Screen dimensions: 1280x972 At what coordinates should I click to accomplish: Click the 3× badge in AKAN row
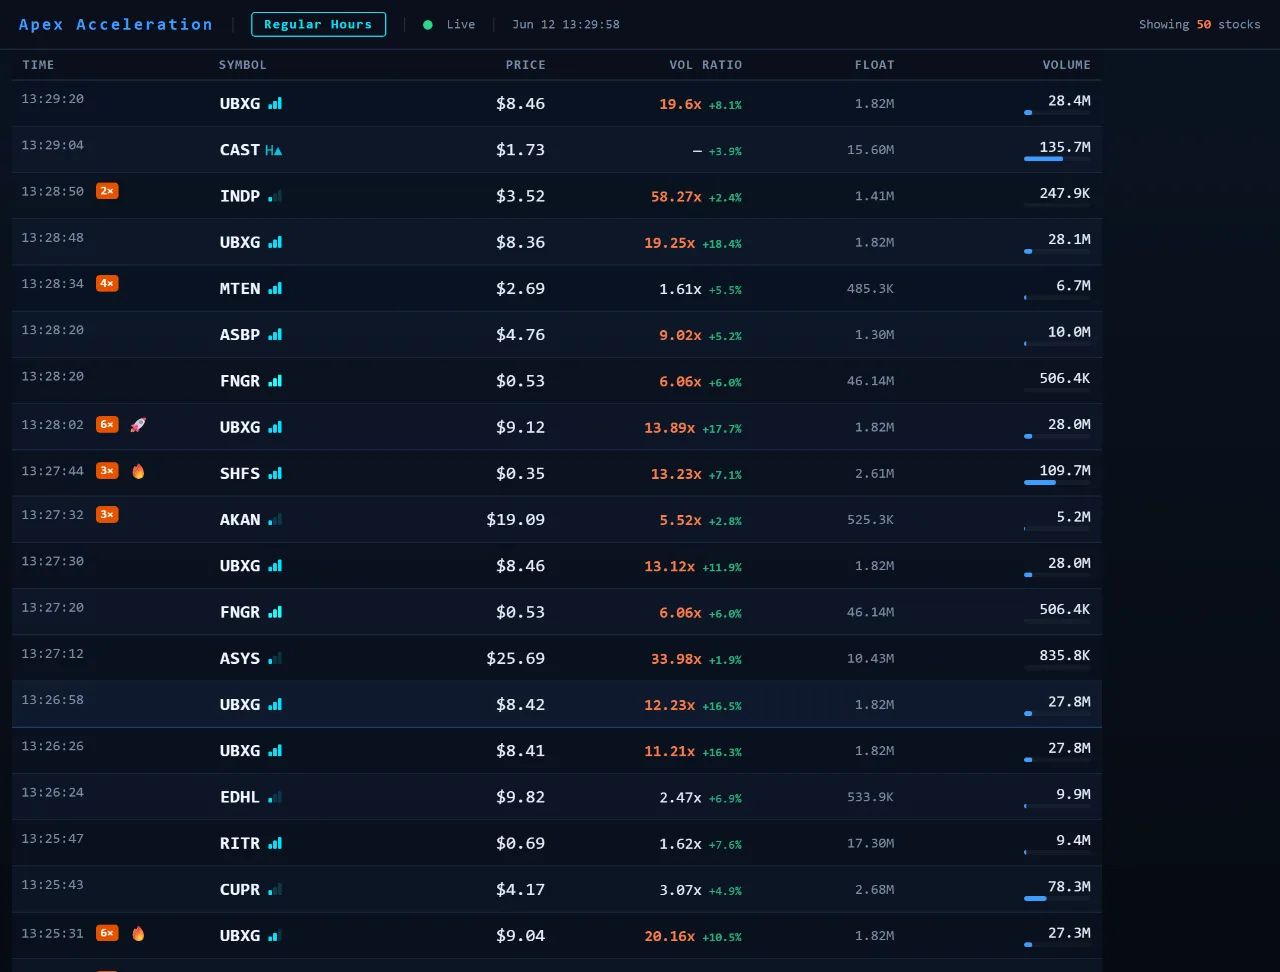pyautogui.click(x=107, y=514)
